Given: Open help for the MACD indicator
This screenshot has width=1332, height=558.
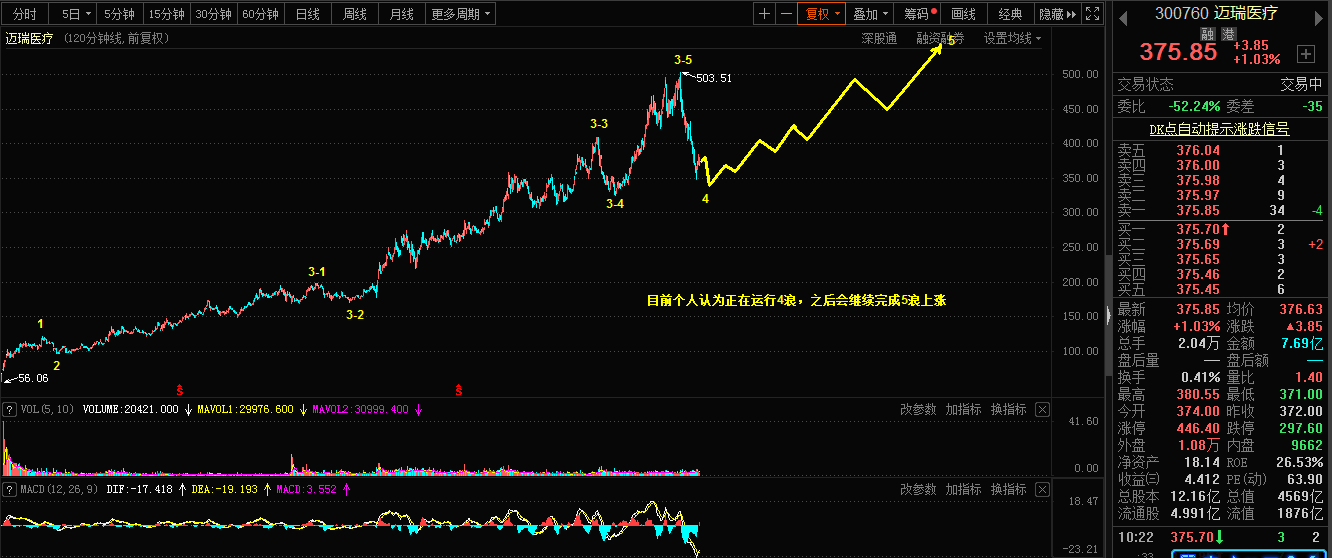Looking at the screenshot, I should point(9,489).
